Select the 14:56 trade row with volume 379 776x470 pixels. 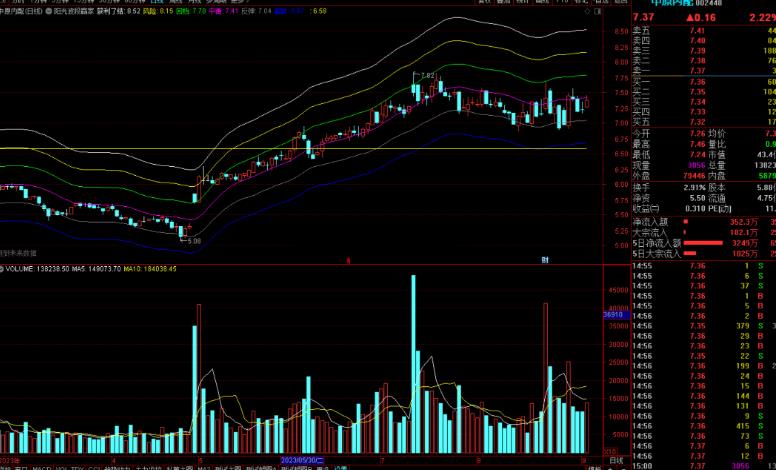pyautogui.click(x=704, y=326)
